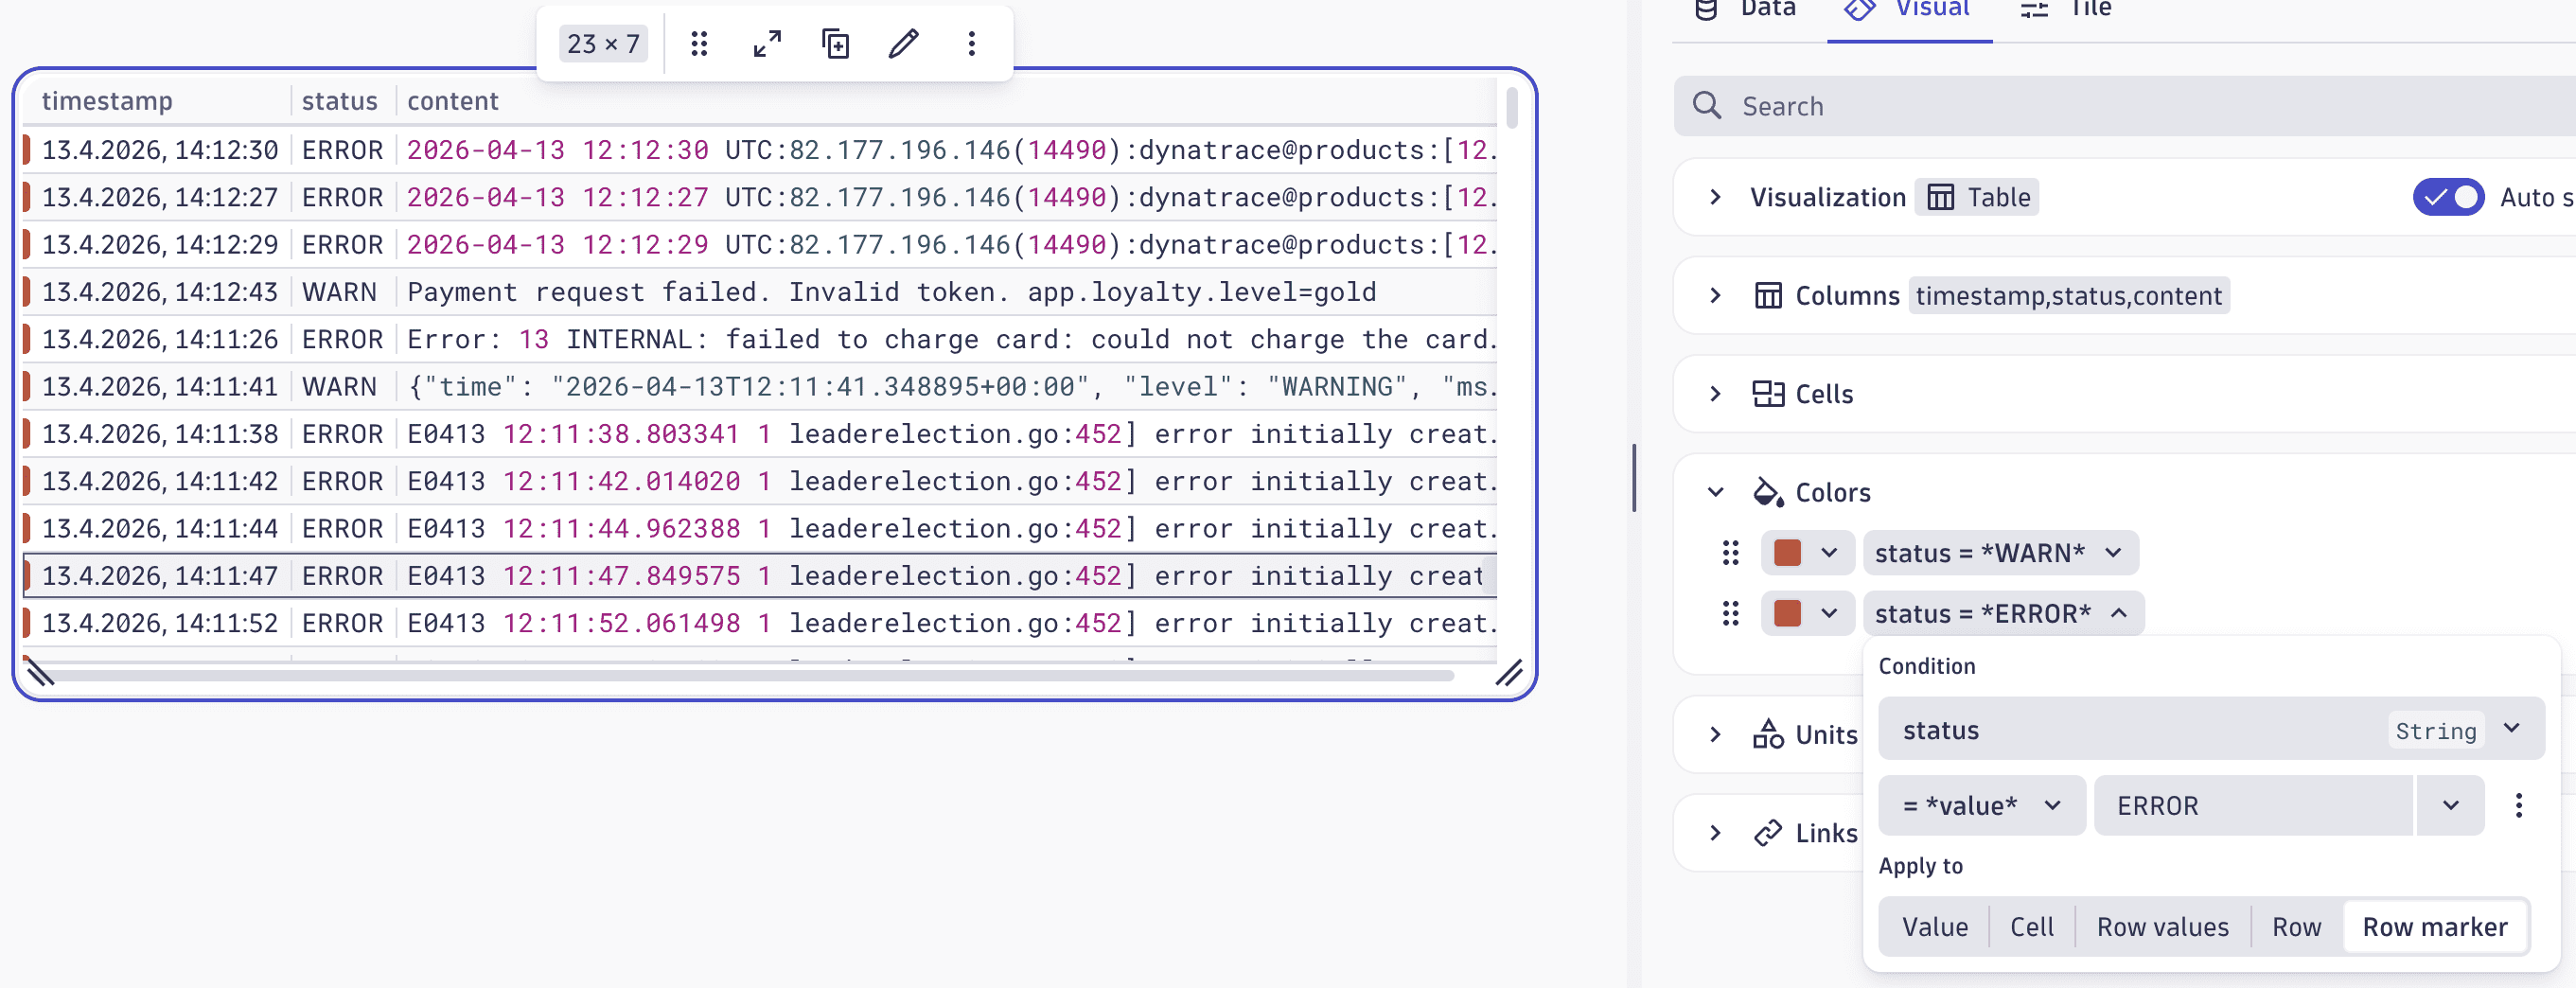Click the search magnifier icon
The width and height of the screenshot is (2576, 988).
[1708, 105]
